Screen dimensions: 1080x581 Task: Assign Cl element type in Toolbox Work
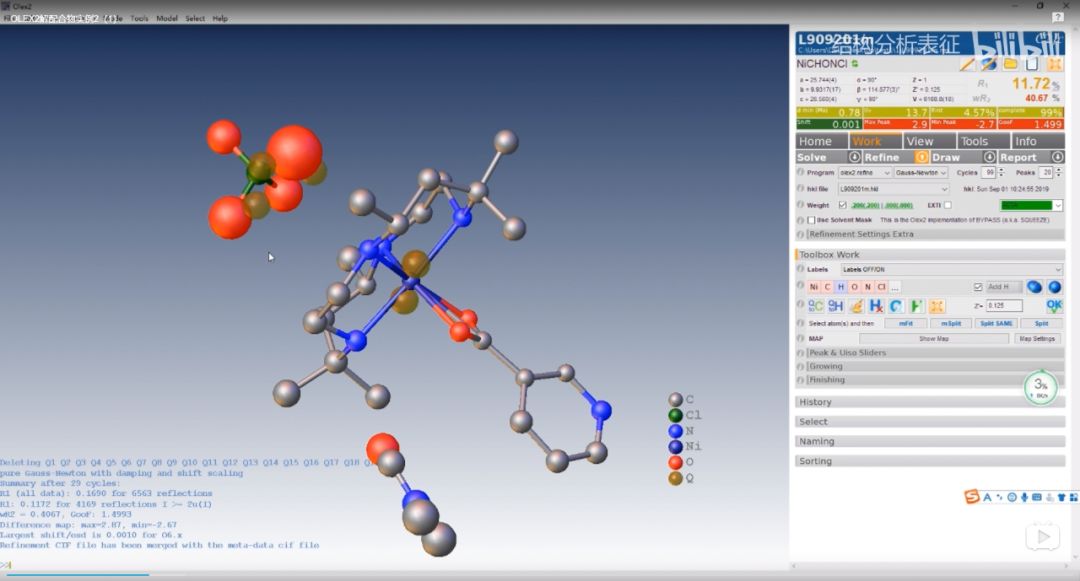(882, 287)
